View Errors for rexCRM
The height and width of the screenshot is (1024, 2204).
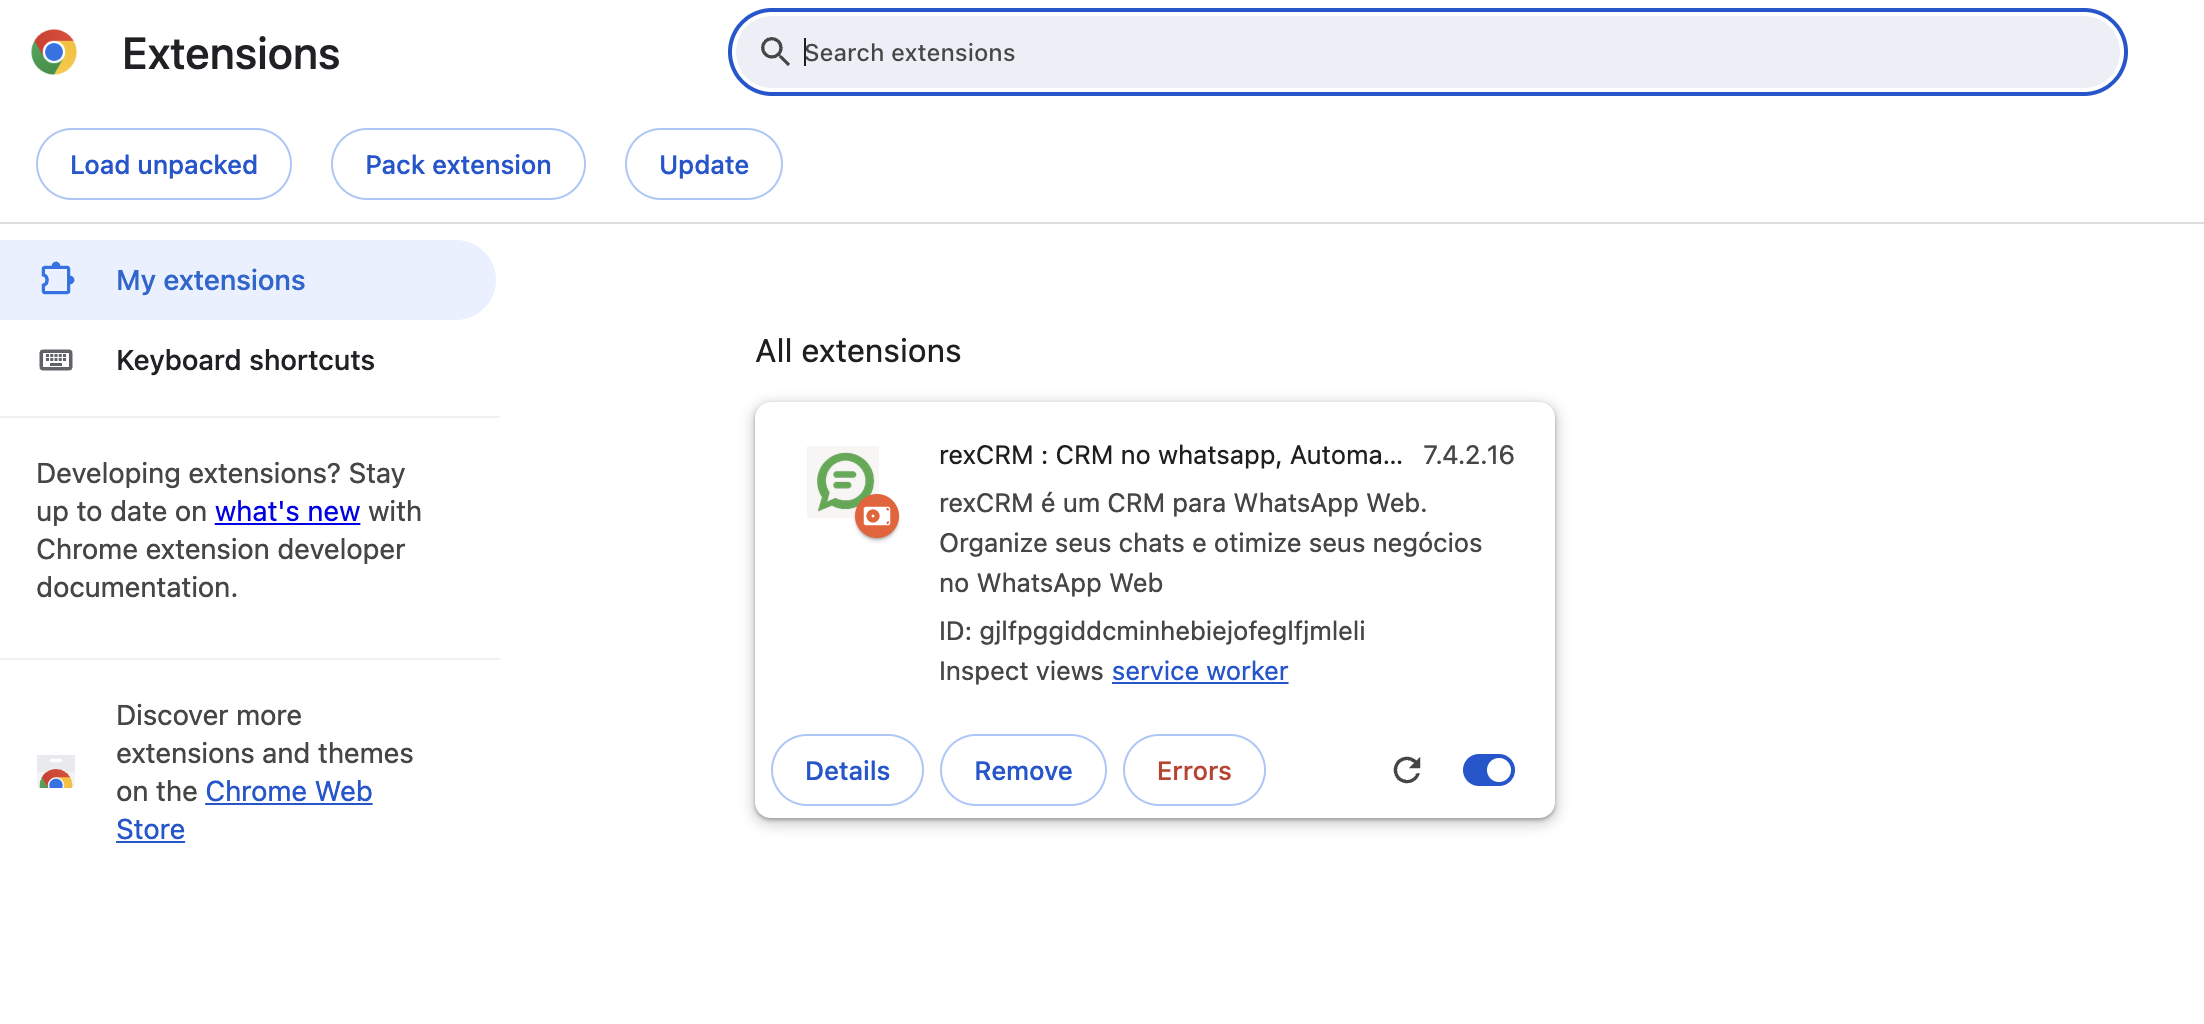[x=1193, y=770]
